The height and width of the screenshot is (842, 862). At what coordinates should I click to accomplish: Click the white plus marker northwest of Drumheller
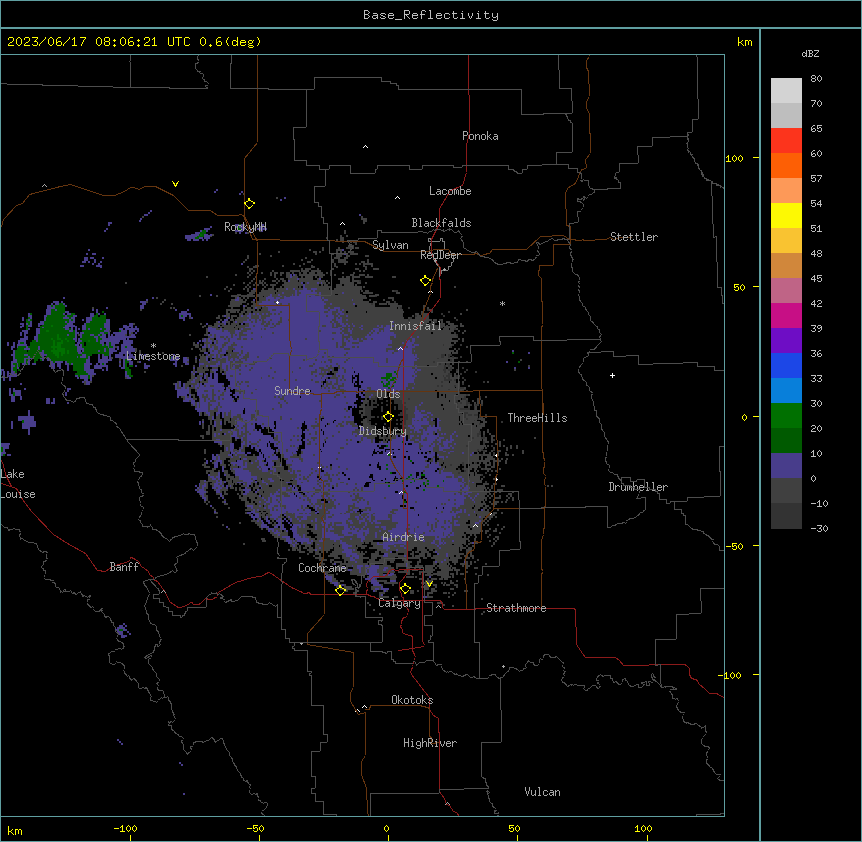[x=612, y=375]
